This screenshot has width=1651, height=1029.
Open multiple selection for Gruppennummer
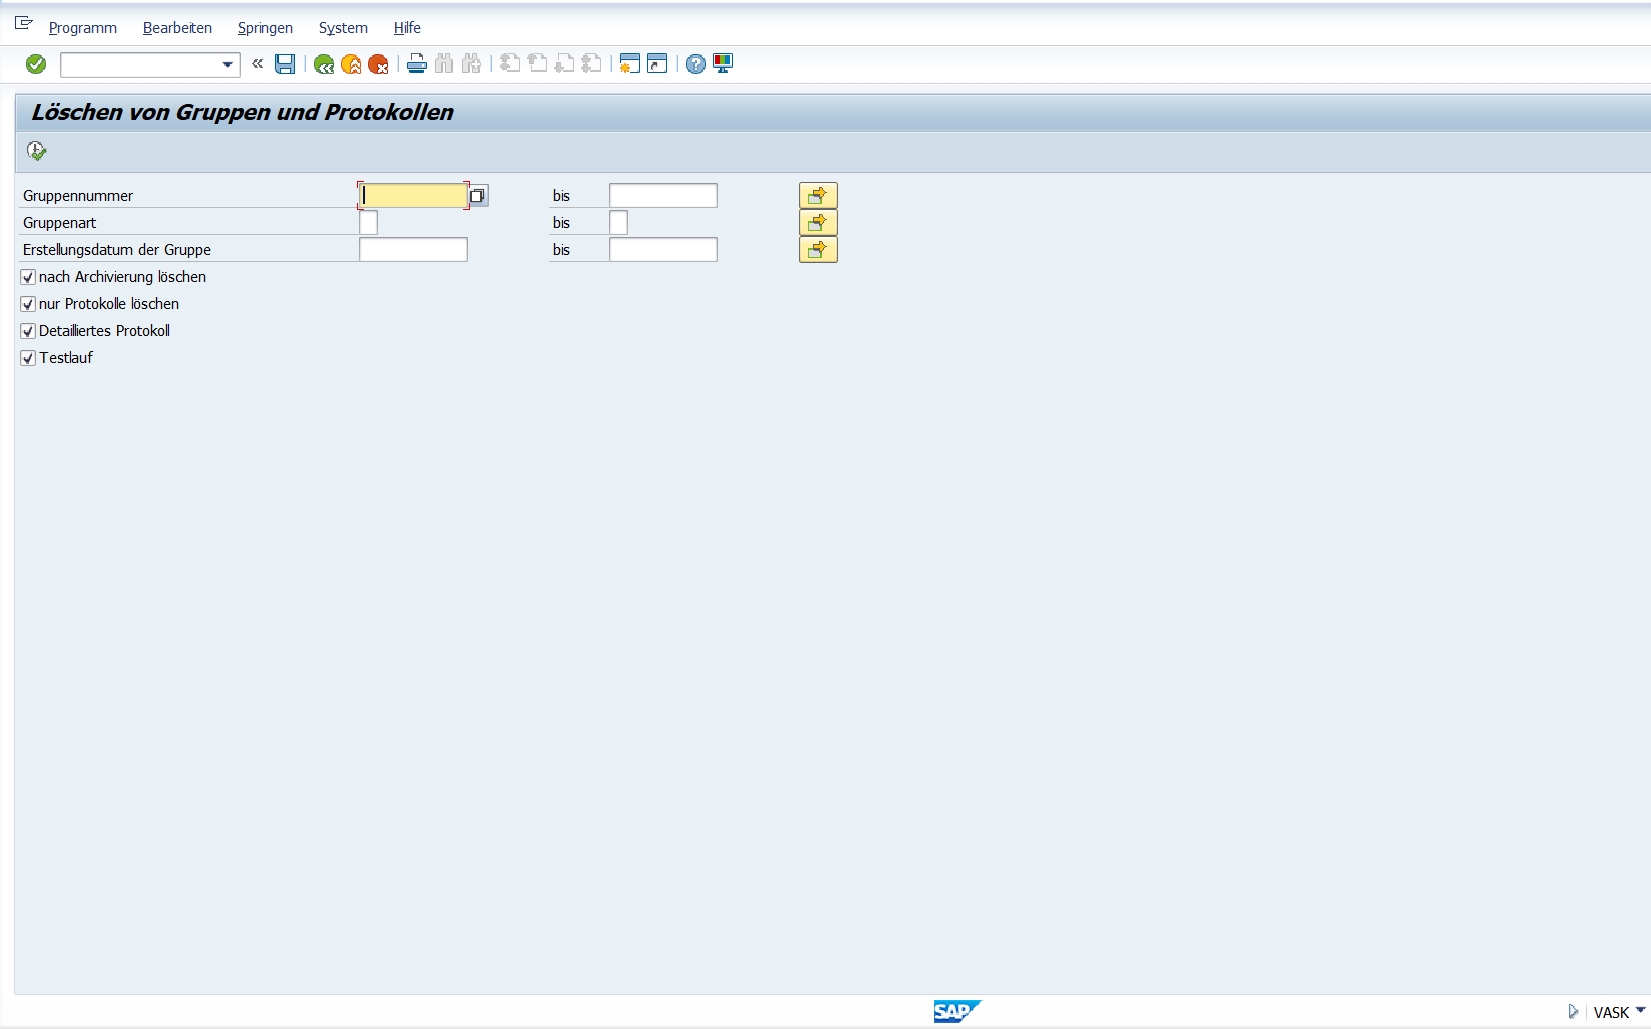[818, 195]
